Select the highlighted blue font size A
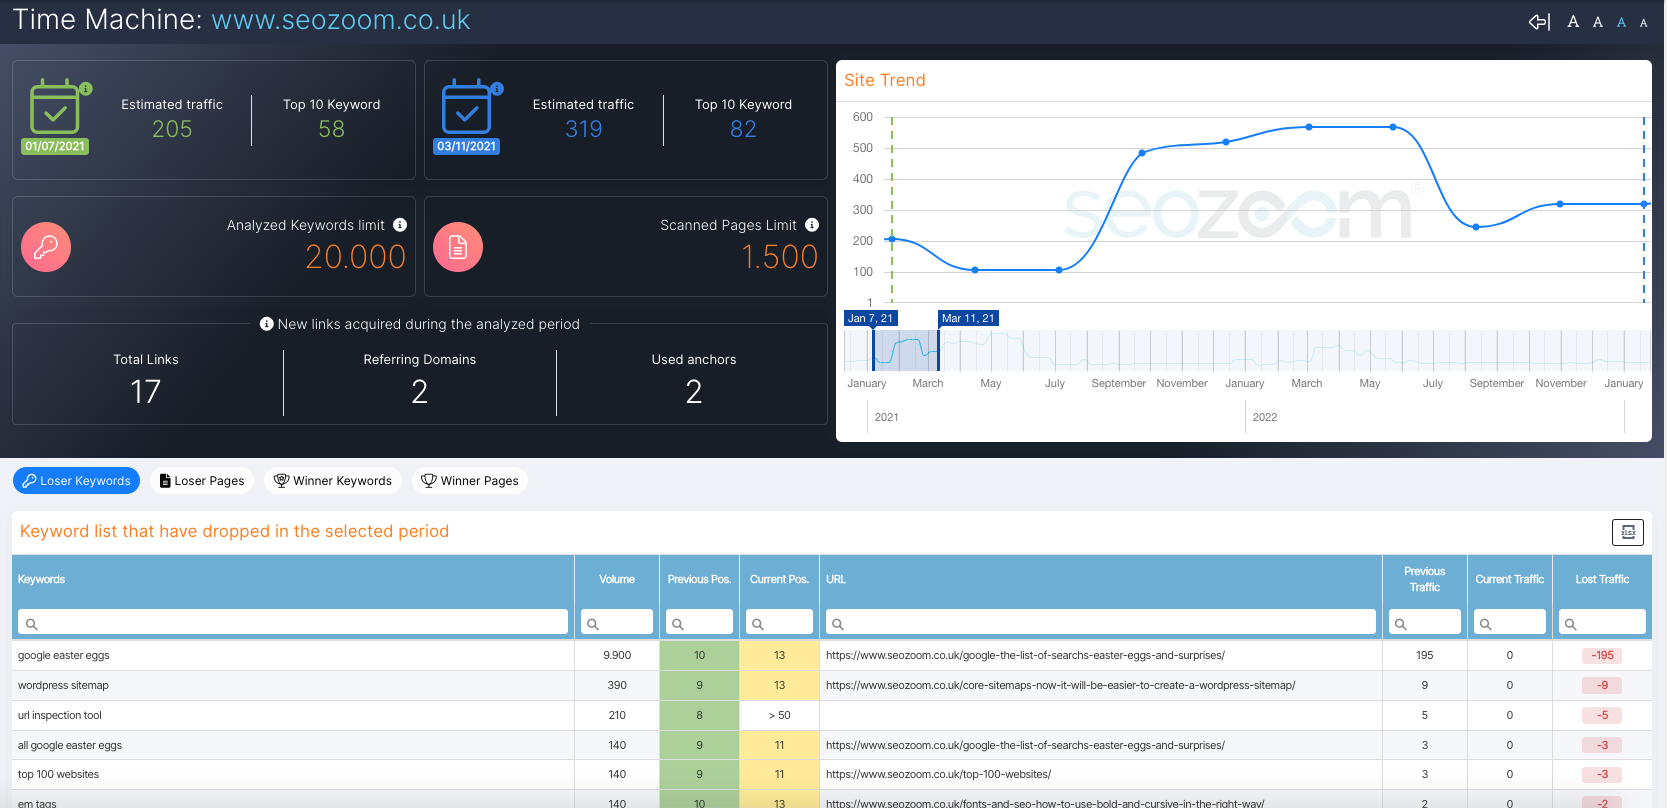Screen dimensions: 1667x808 click(1622, 22)
